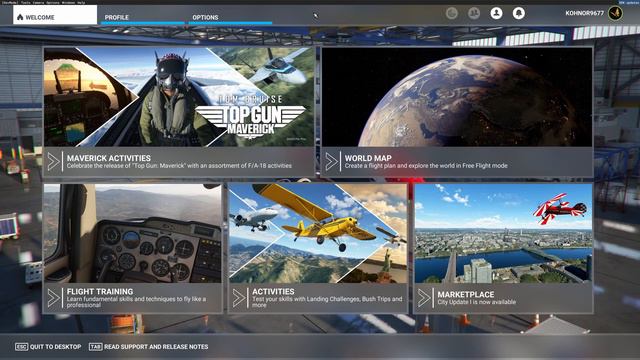
Task: Click the cockpit Flight Training image
Action: point(133,233)
